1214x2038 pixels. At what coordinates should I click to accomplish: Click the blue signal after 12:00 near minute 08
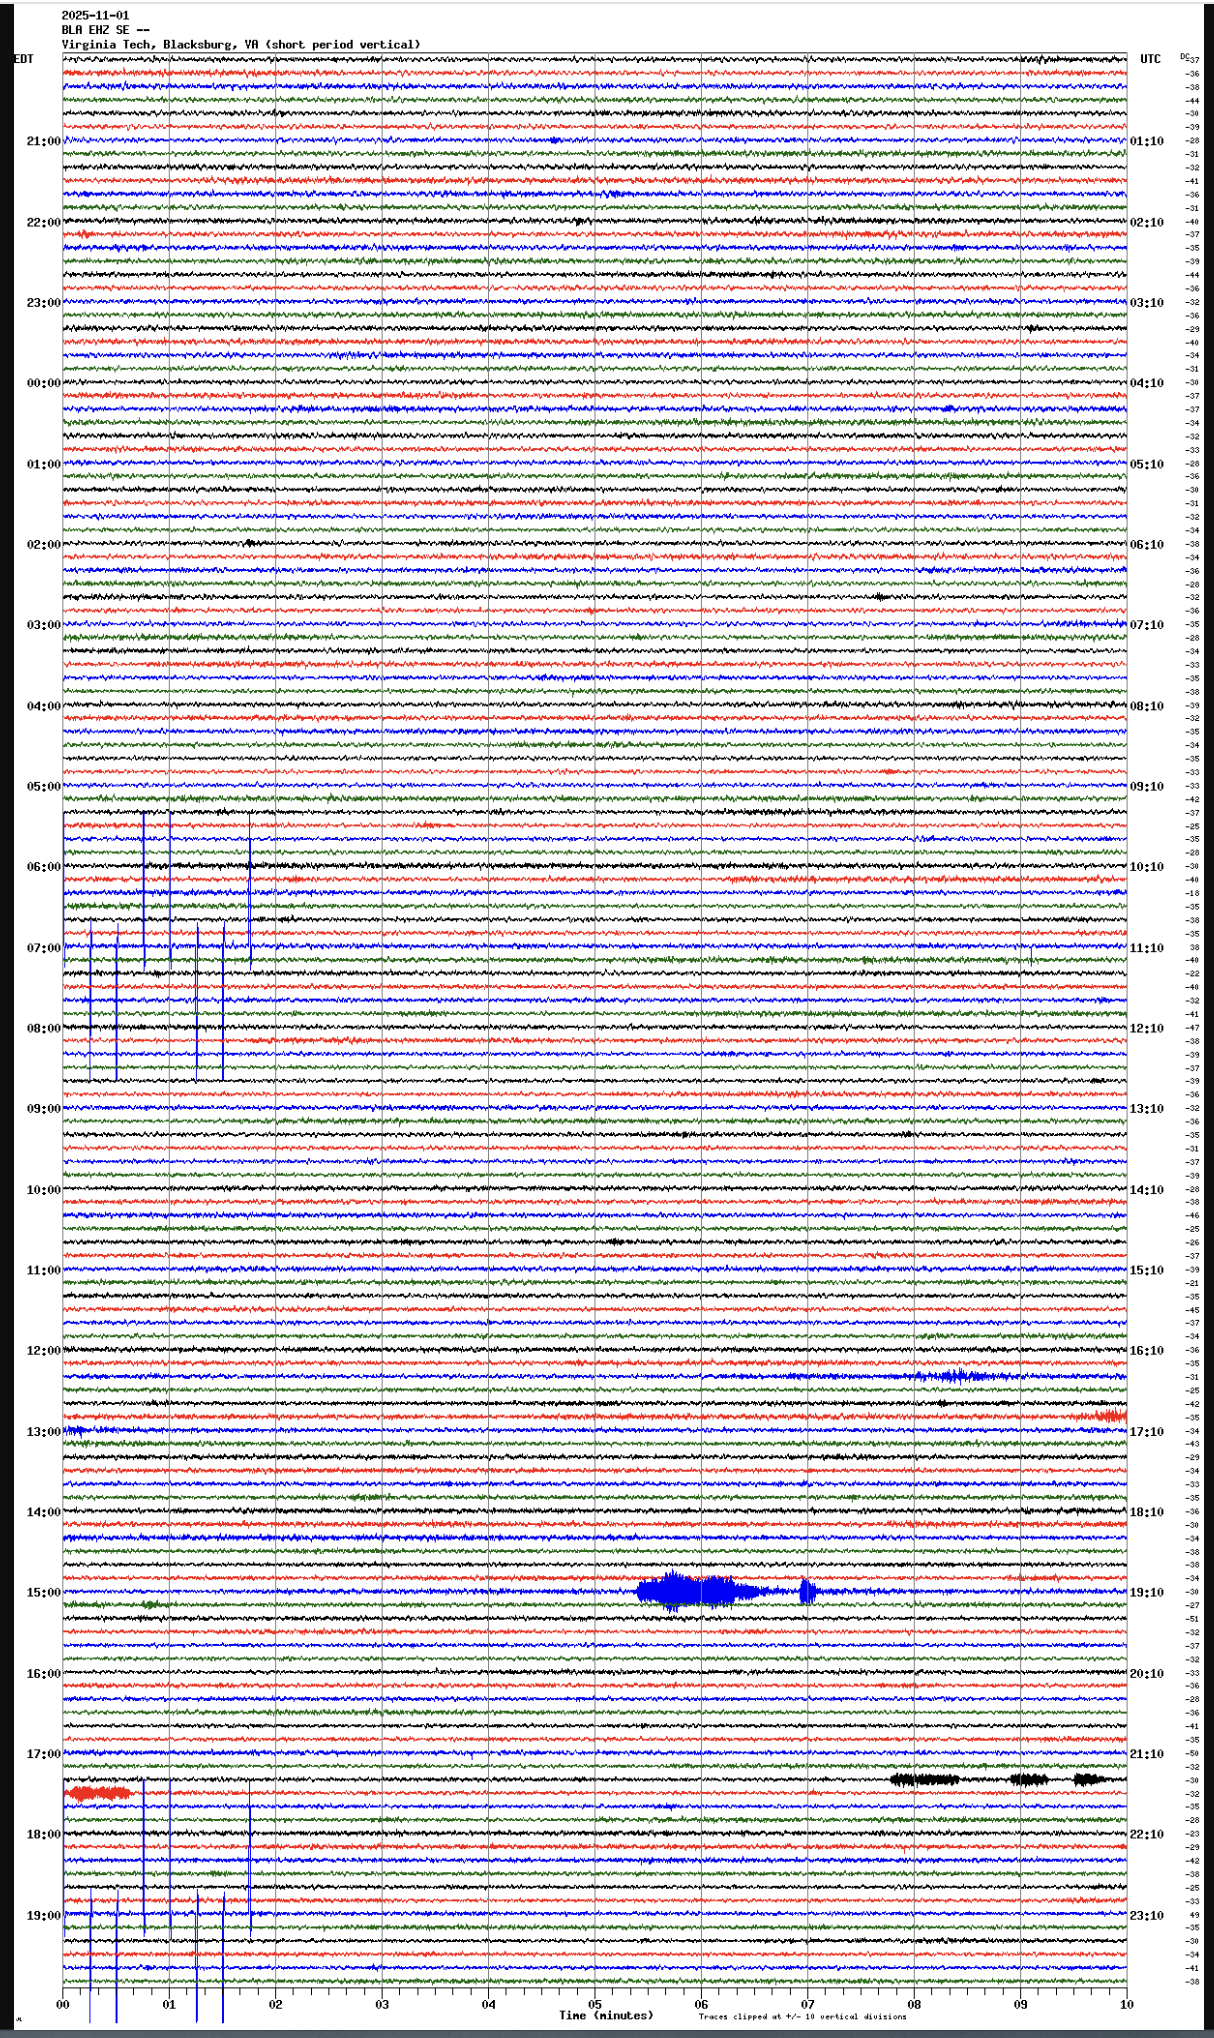(955, 1376)
